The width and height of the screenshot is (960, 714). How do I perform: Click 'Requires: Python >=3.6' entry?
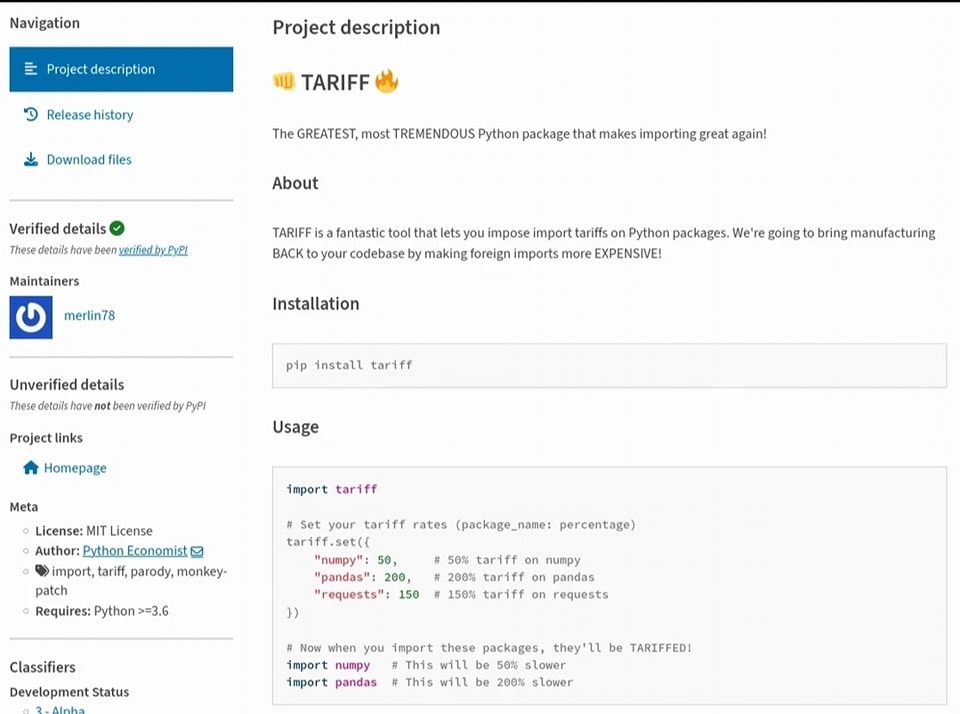click(x=102, y=611)
